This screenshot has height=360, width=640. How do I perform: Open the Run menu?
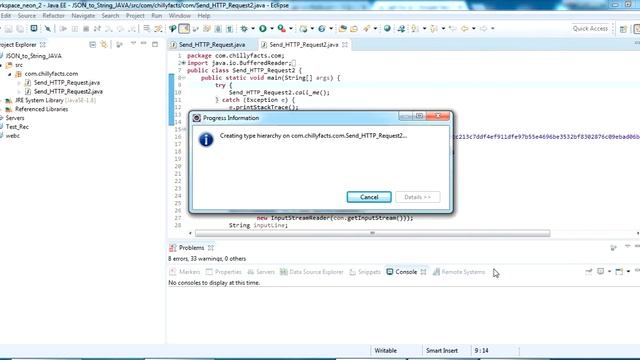157,16
